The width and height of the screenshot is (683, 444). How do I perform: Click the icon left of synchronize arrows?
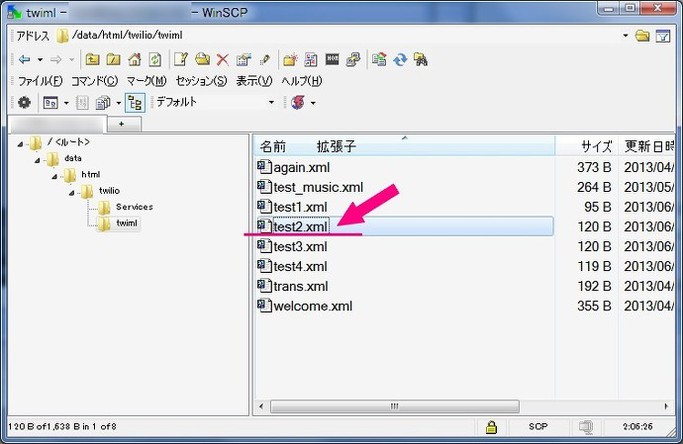[379, 59]
